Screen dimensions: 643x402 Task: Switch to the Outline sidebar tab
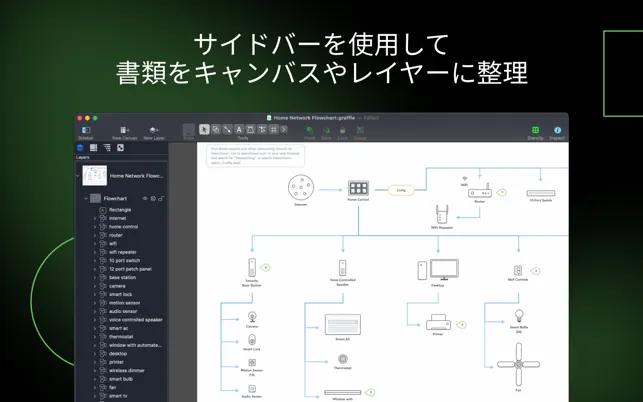click(x=107, y=148)
